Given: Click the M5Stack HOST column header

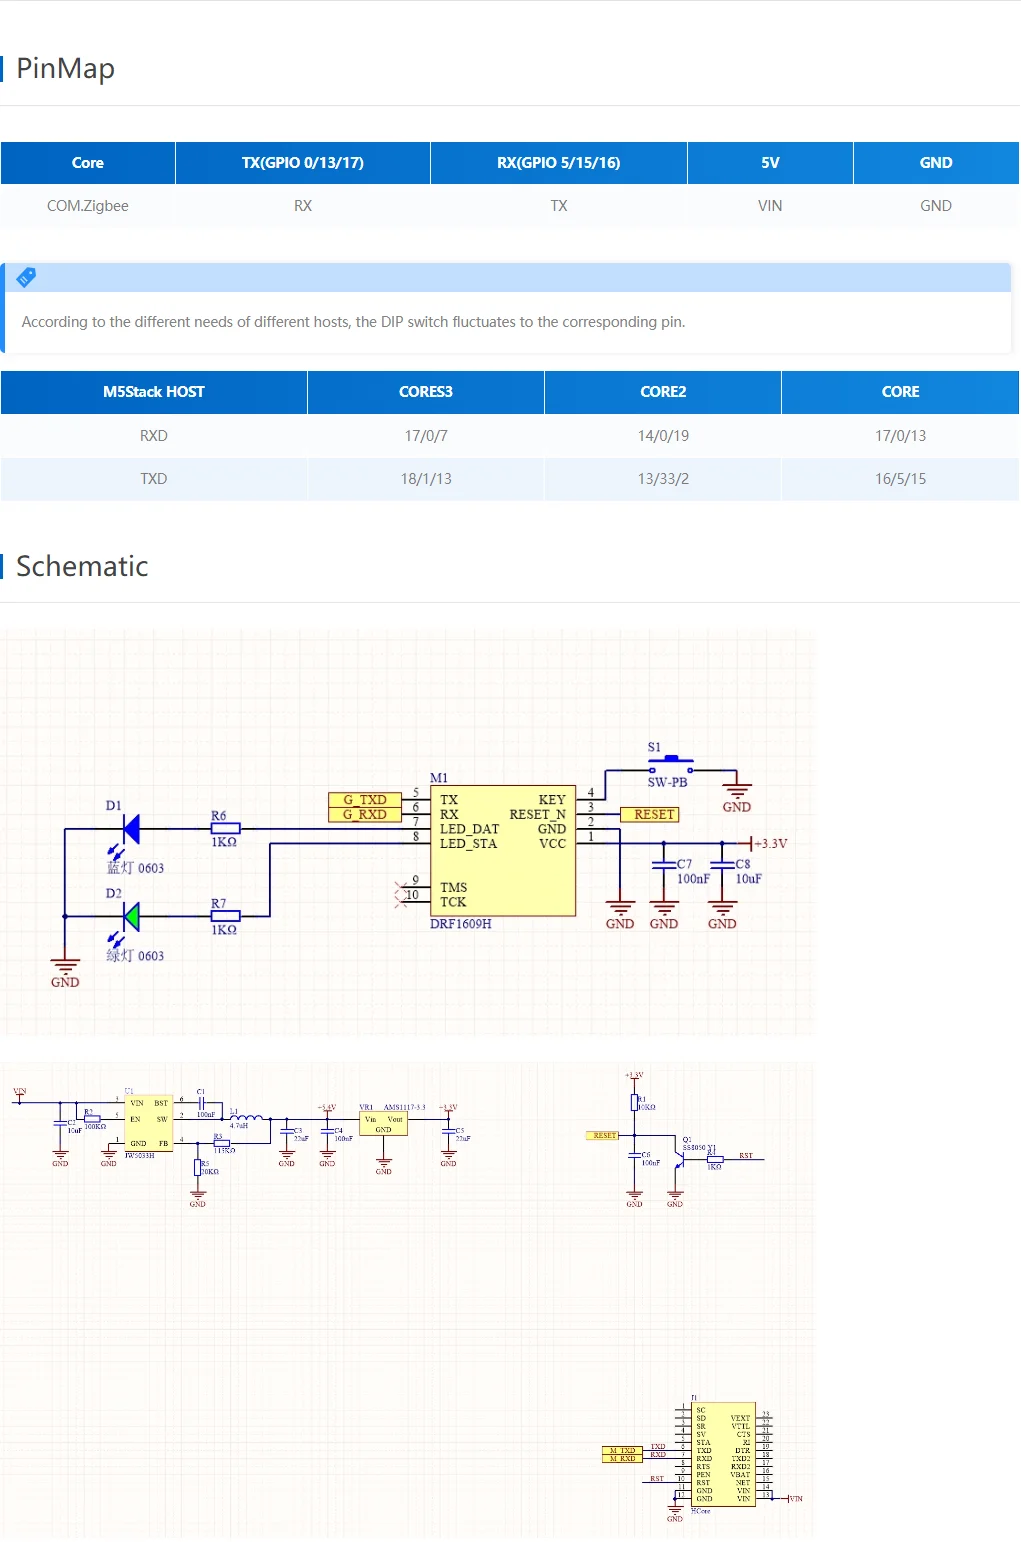Looking at the screenshot, I should [154, 392].
